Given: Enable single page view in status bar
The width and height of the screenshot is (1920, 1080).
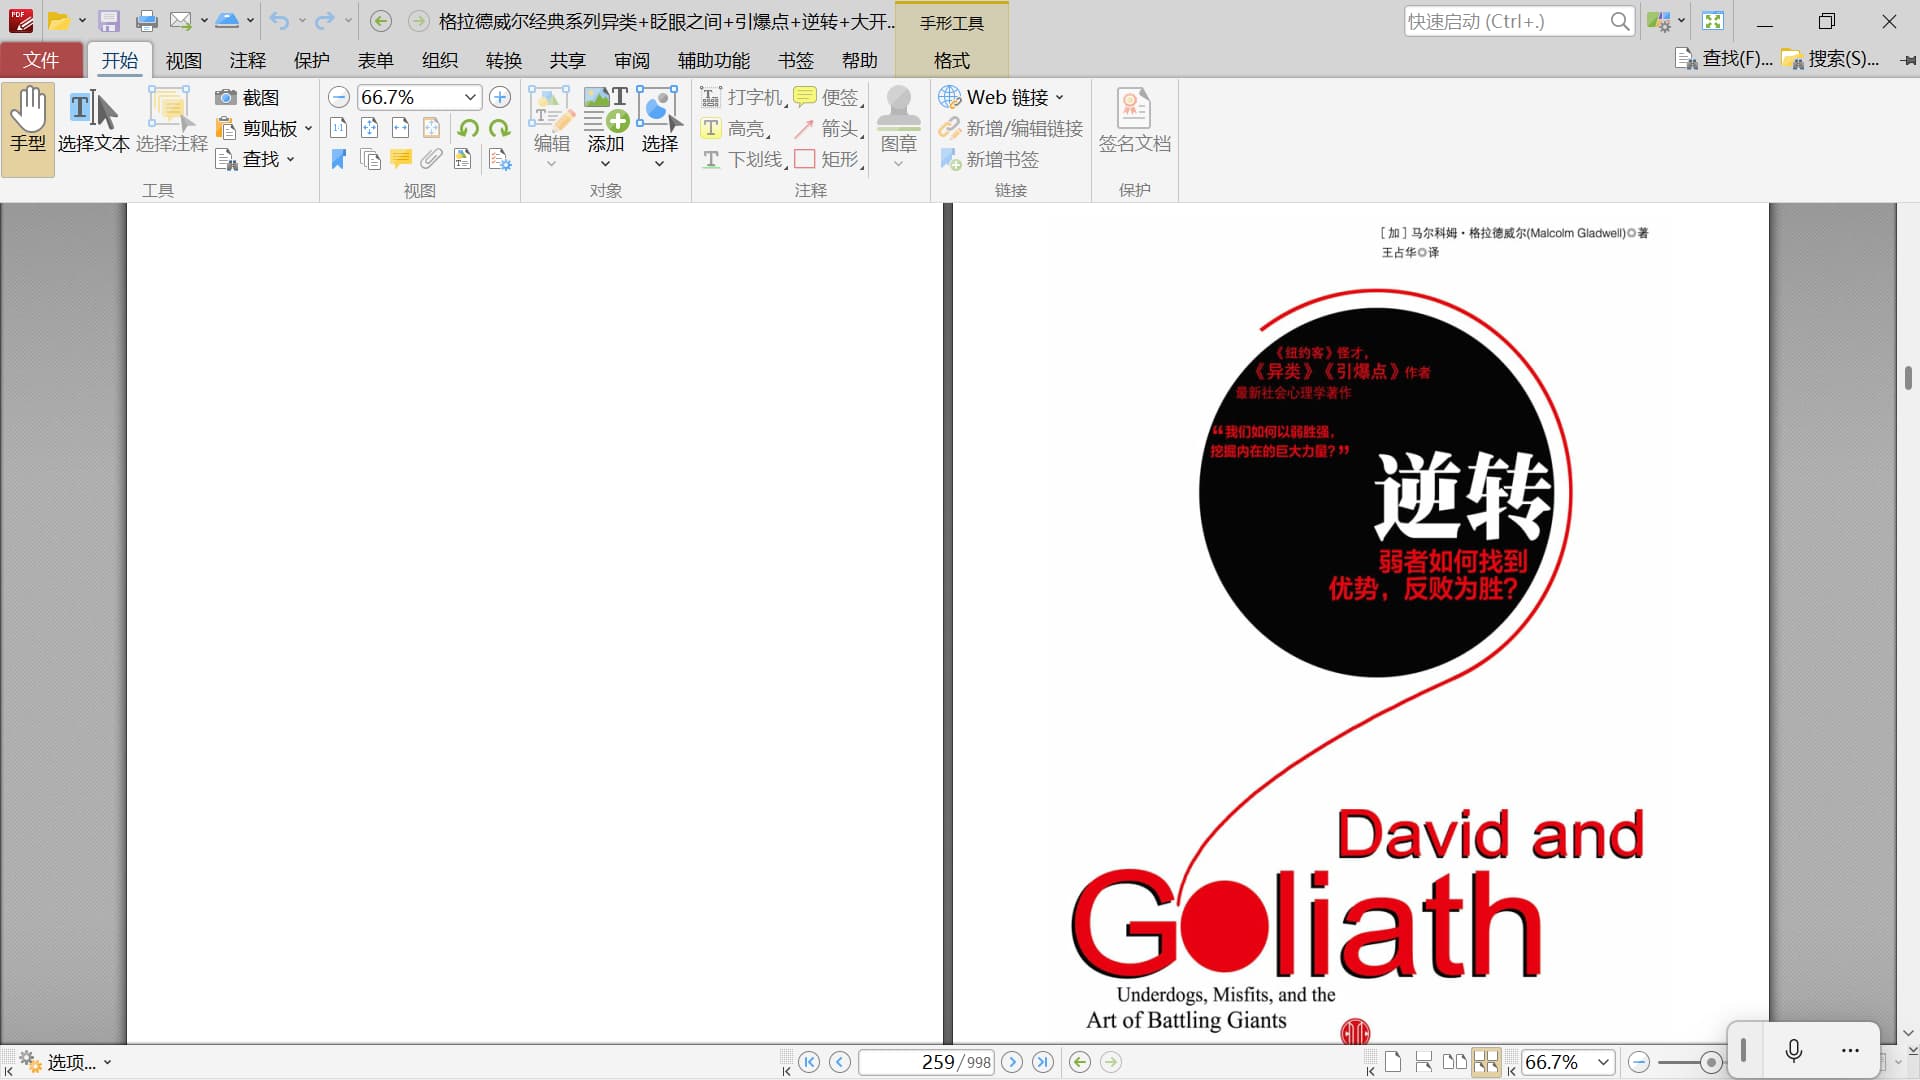Looking at the screenshot, I should coord(1393,1062).
